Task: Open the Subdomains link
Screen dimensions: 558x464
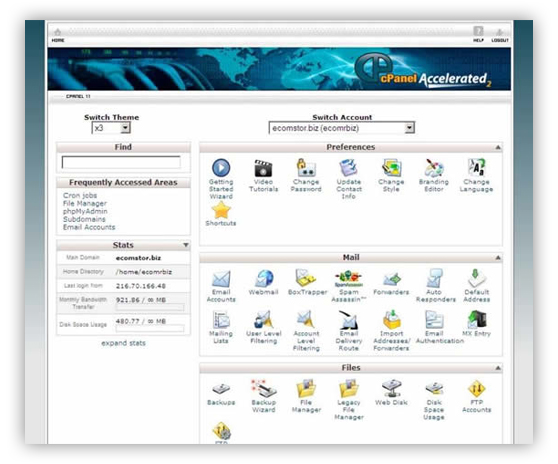Action: [84, 219]
